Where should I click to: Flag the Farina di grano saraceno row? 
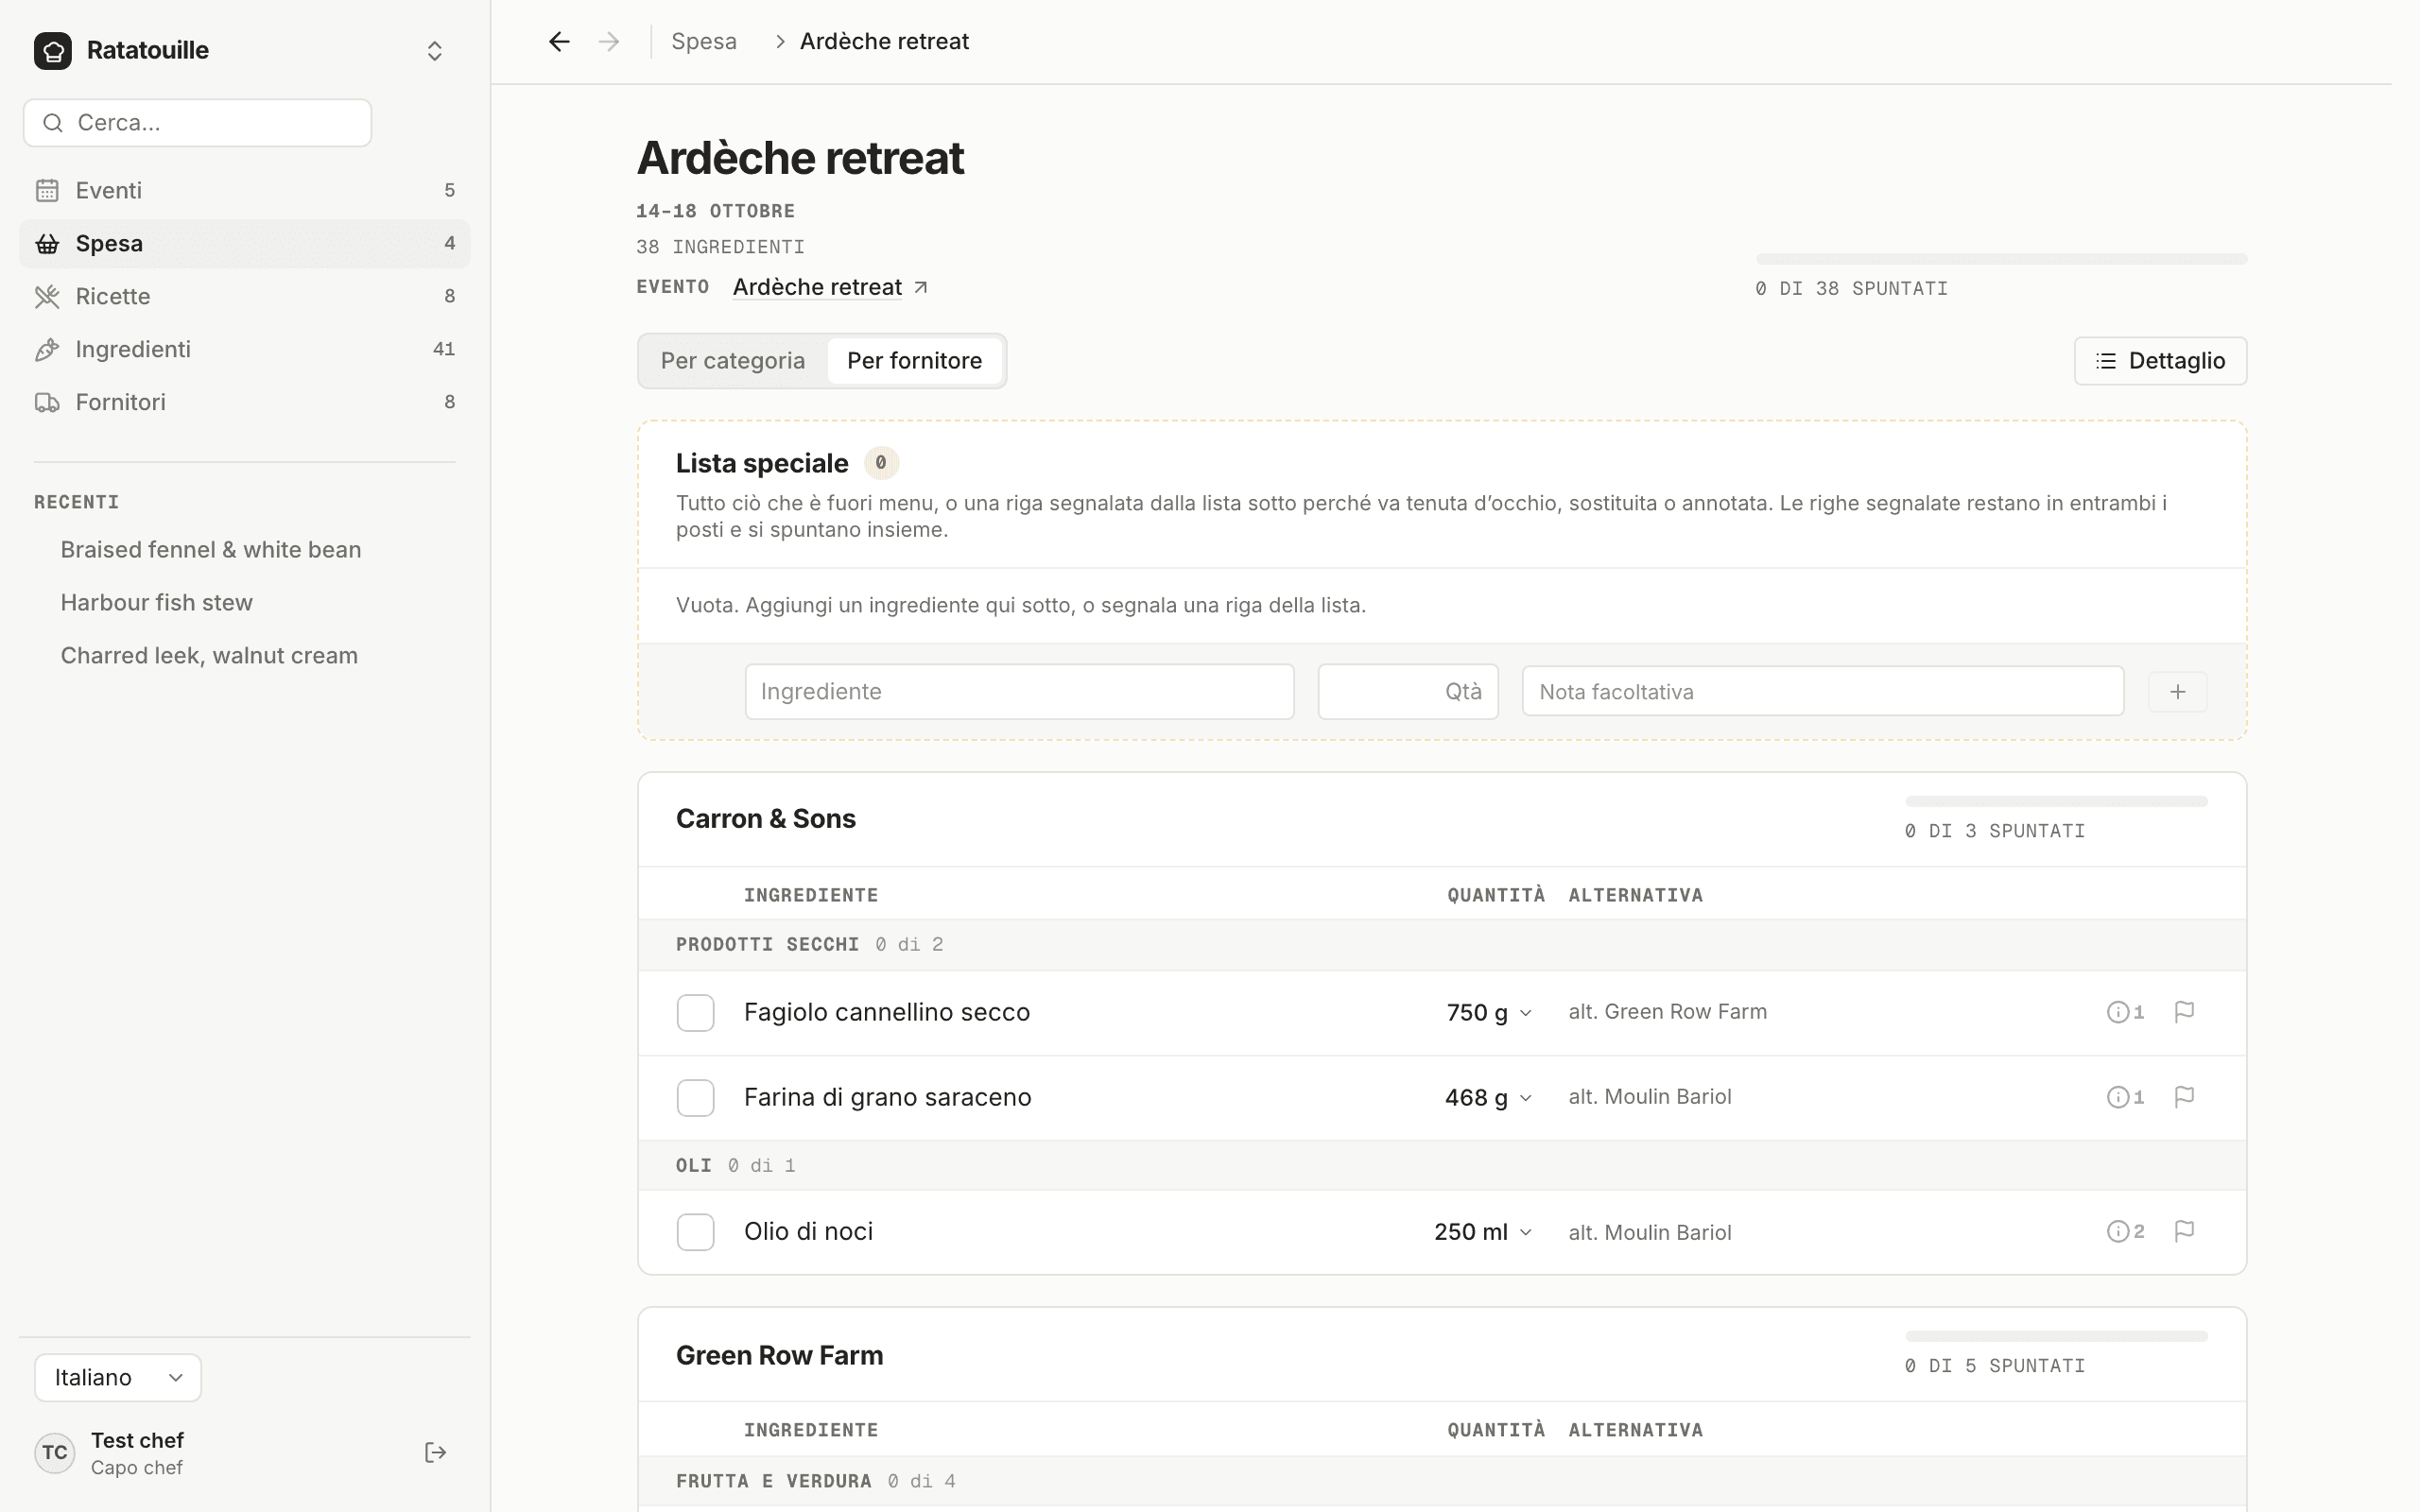[2184, 1097]
